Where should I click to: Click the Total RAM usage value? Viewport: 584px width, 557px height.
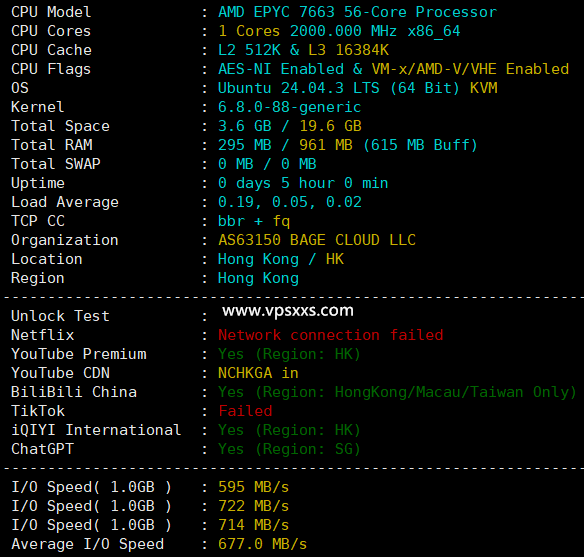(x=347, y=145)
